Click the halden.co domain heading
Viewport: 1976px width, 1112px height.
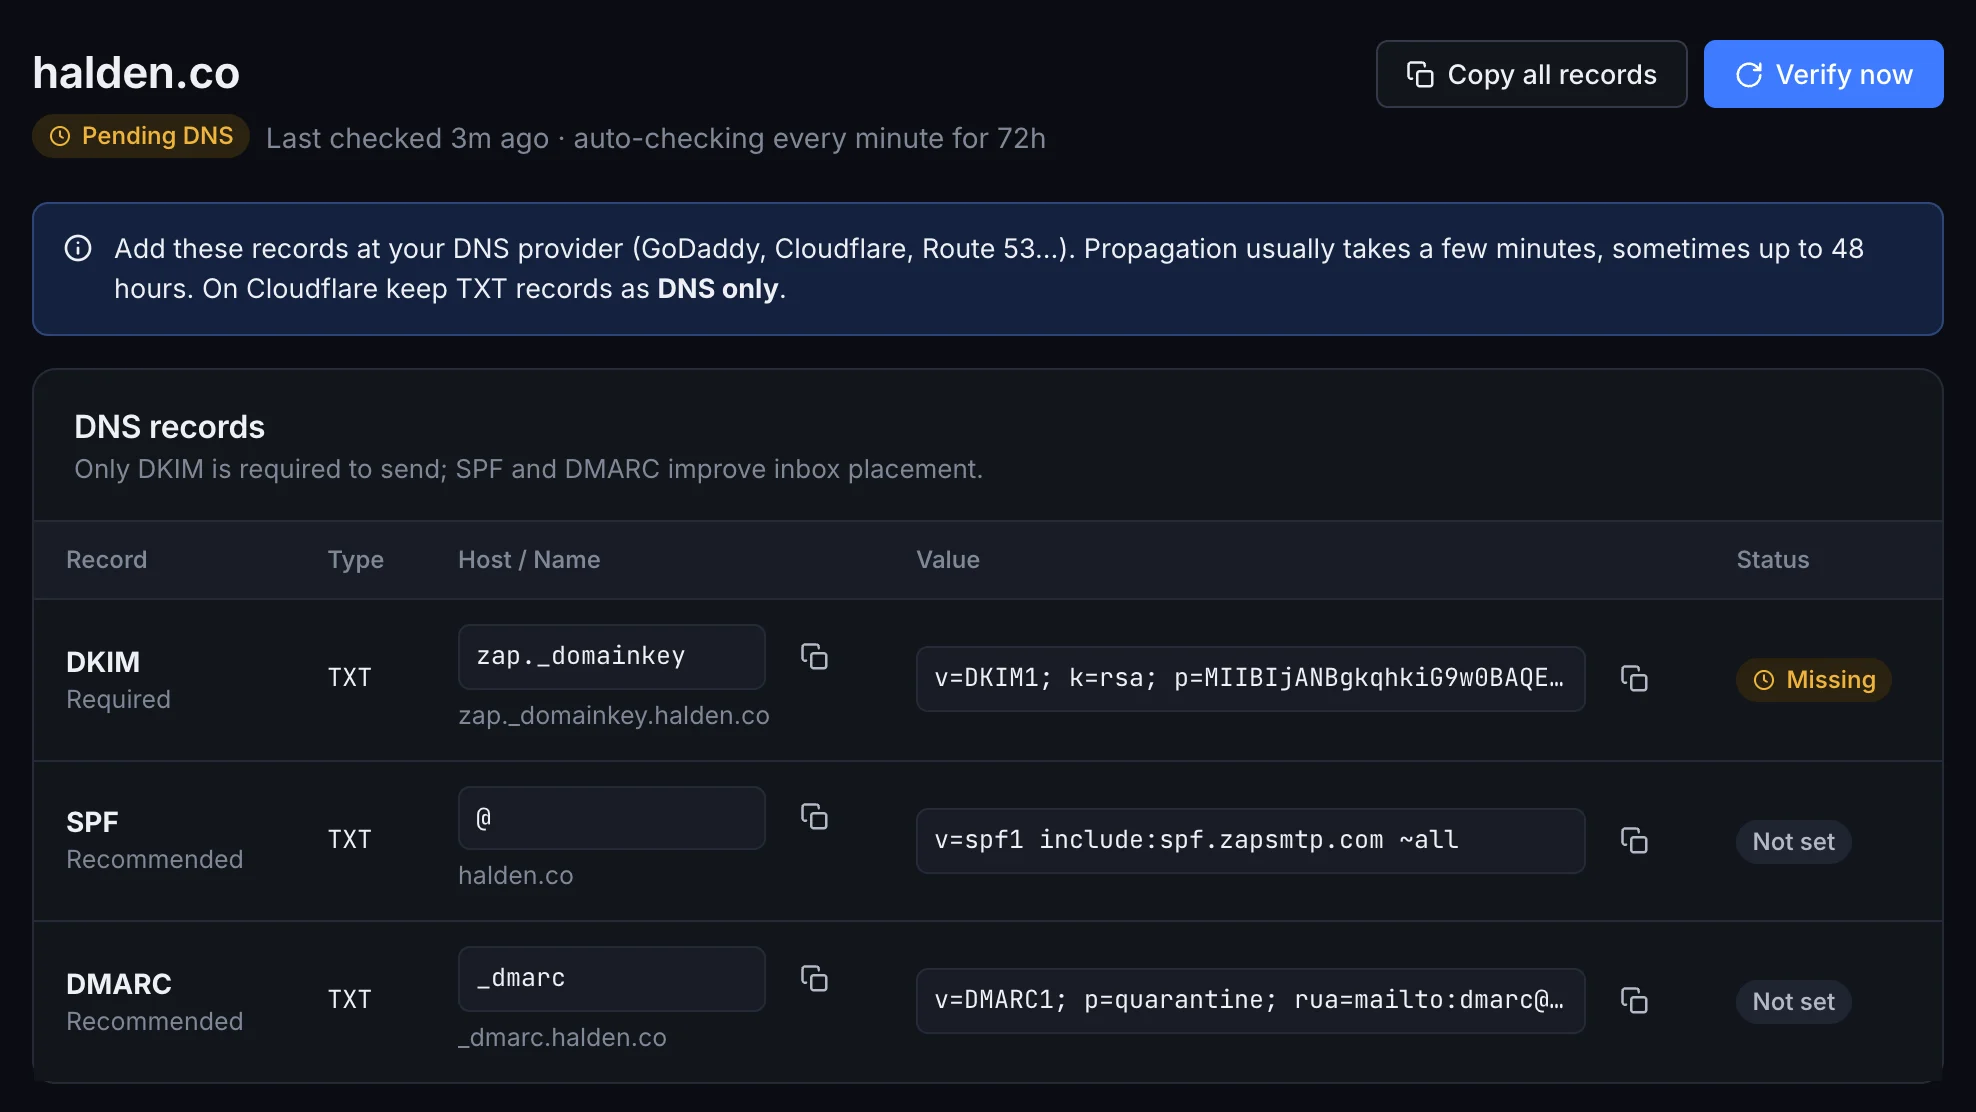point(136,73)
